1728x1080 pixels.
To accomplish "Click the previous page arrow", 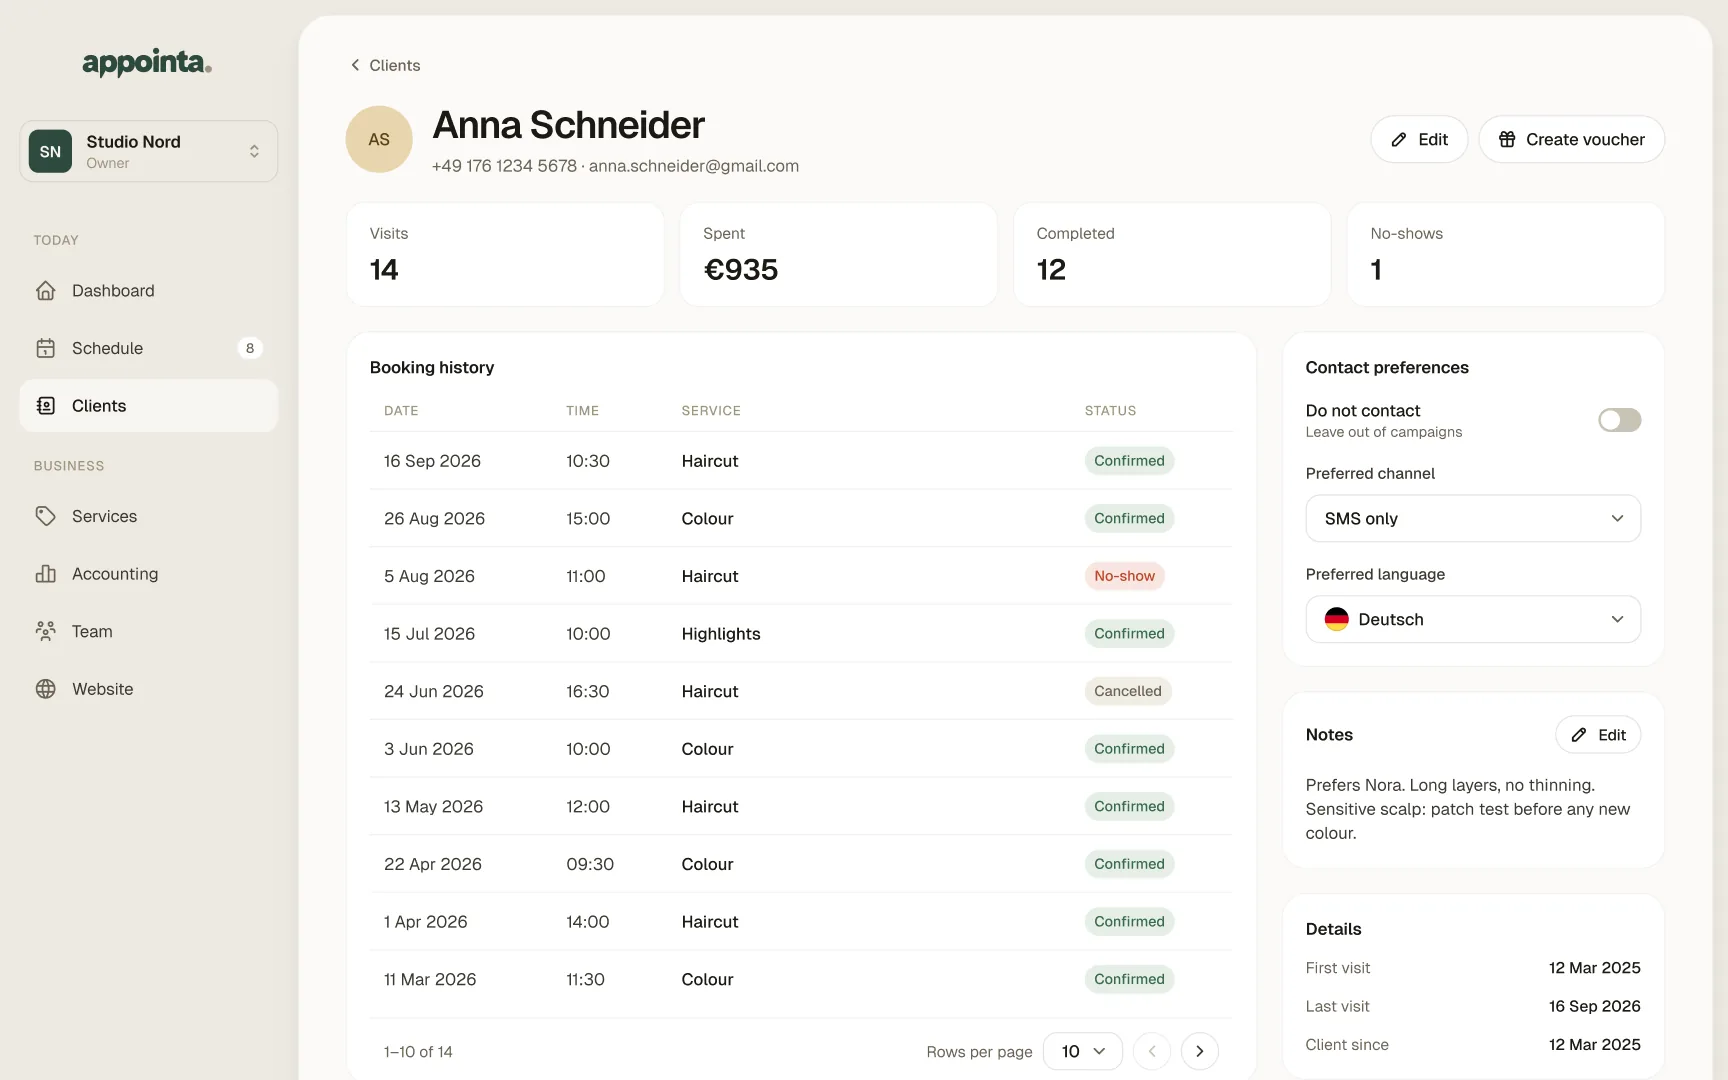I will 1152,1051.
